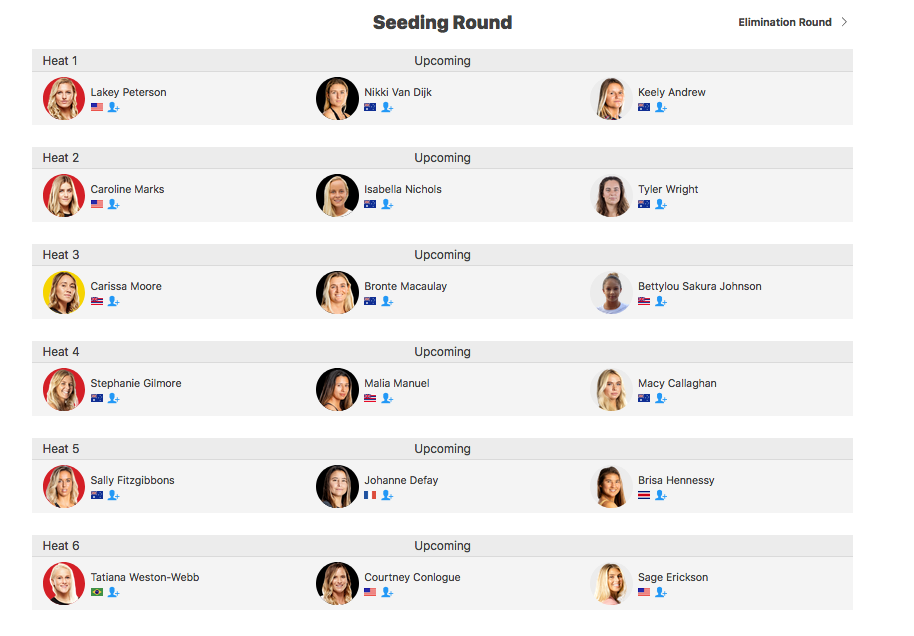Viewport: 914px width, 636px height.
Task: Click the Brazil flag under Tatiana Weston-Webb
Action: (97, 592)
